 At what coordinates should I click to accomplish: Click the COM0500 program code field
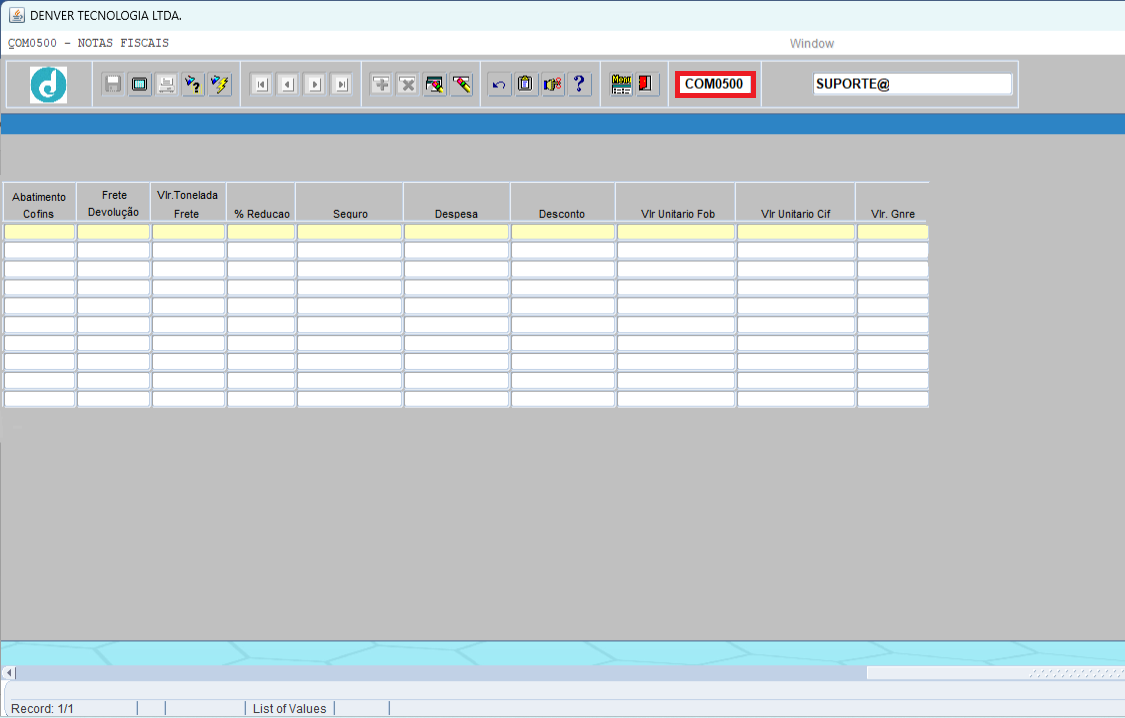714,85
